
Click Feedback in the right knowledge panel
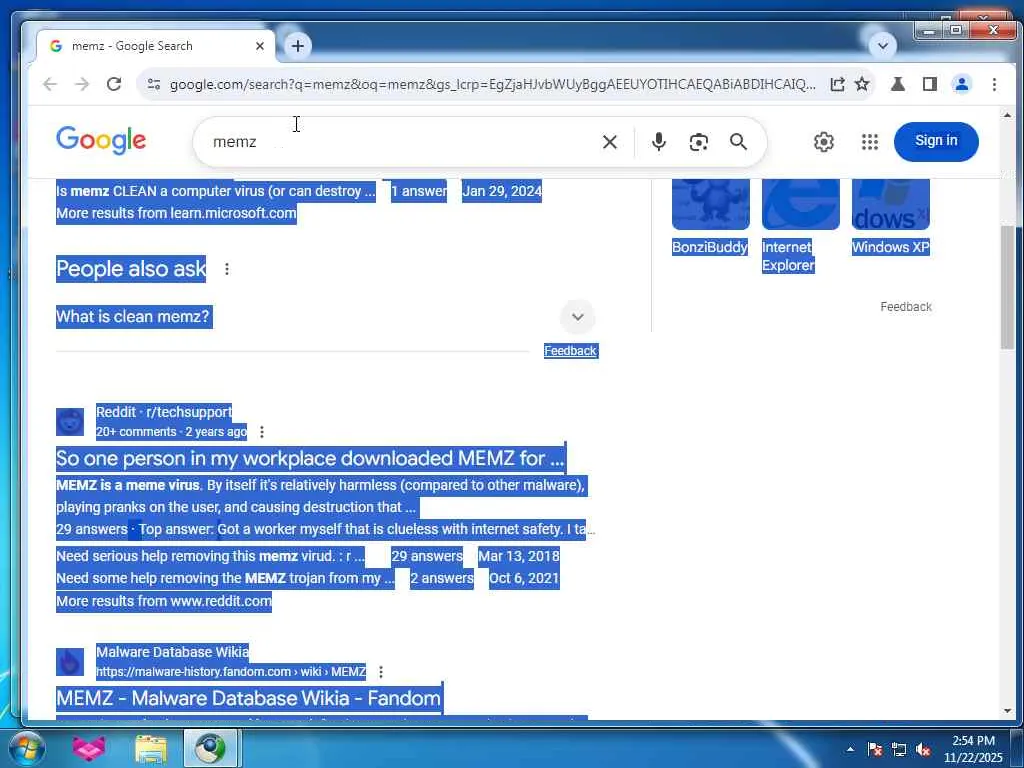906,306
